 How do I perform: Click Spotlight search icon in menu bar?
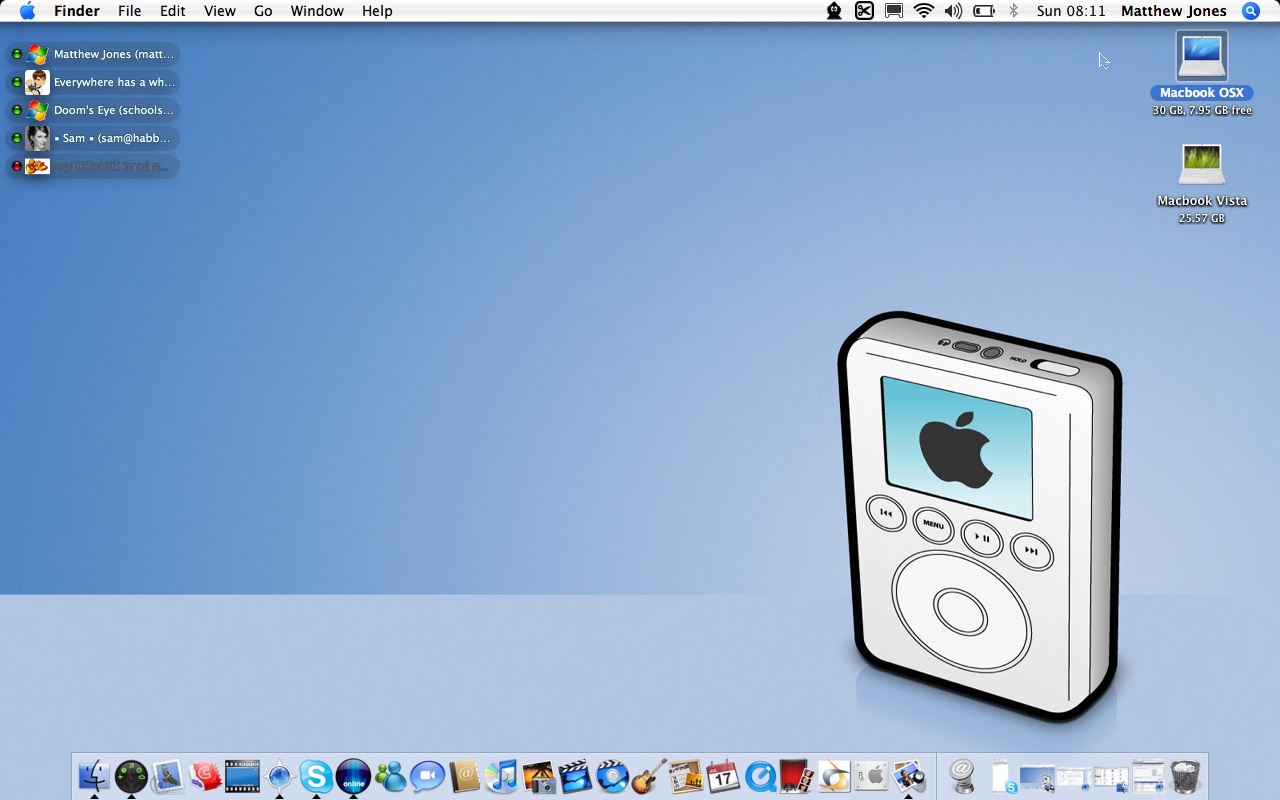click(1251, 11)
